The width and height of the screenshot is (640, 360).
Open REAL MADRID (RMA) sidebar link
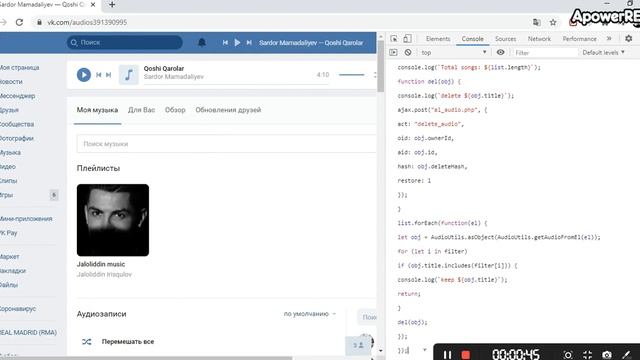tap(28, 332)
